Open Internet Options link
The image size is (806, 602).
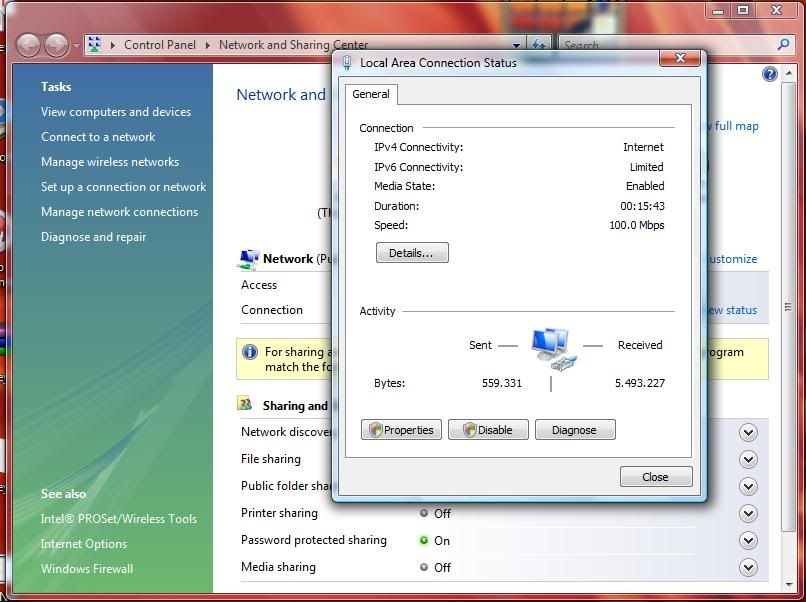click(84, 544)
